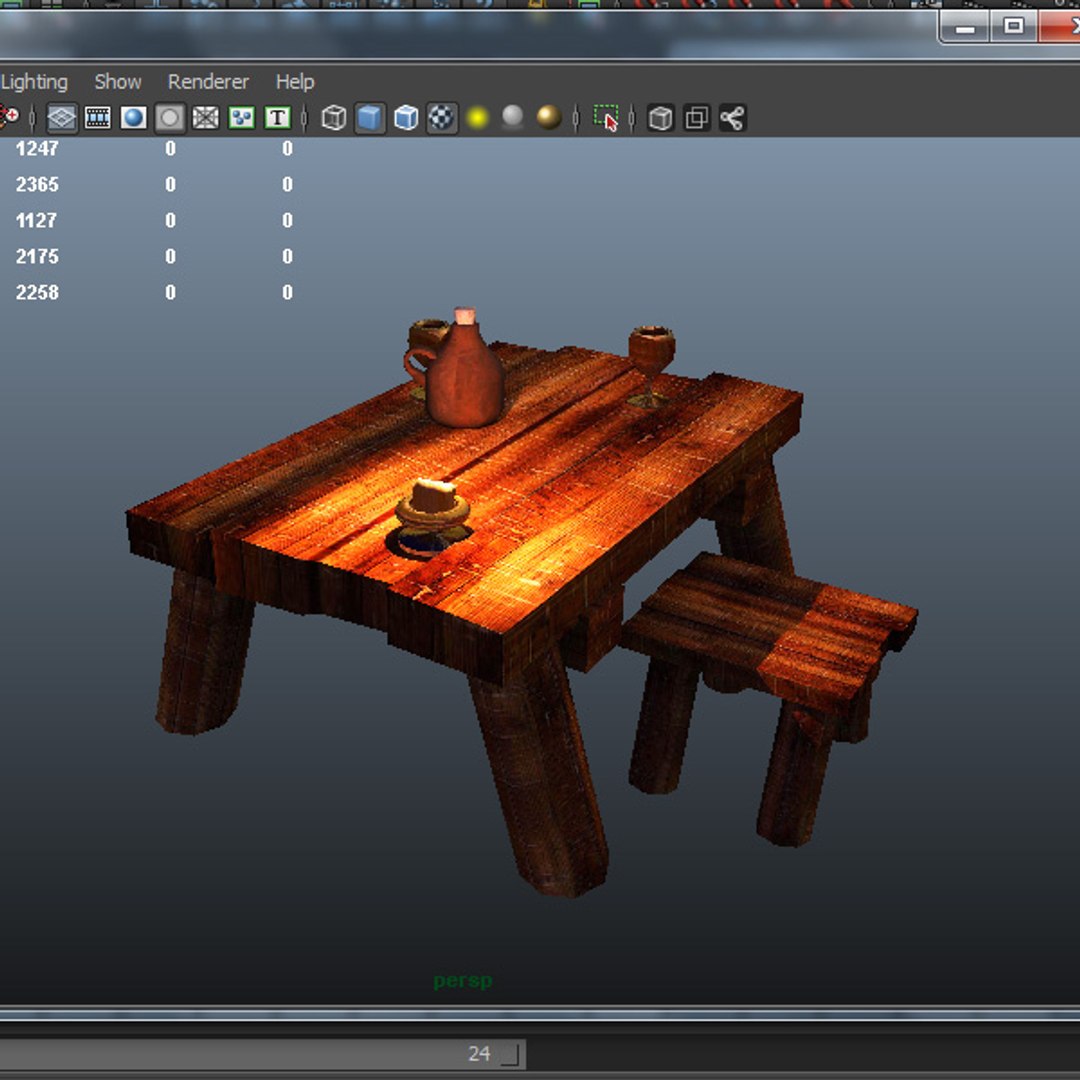Enable the safe title T icon
Screen dimensions: 1080x1080
pos(278,118)
